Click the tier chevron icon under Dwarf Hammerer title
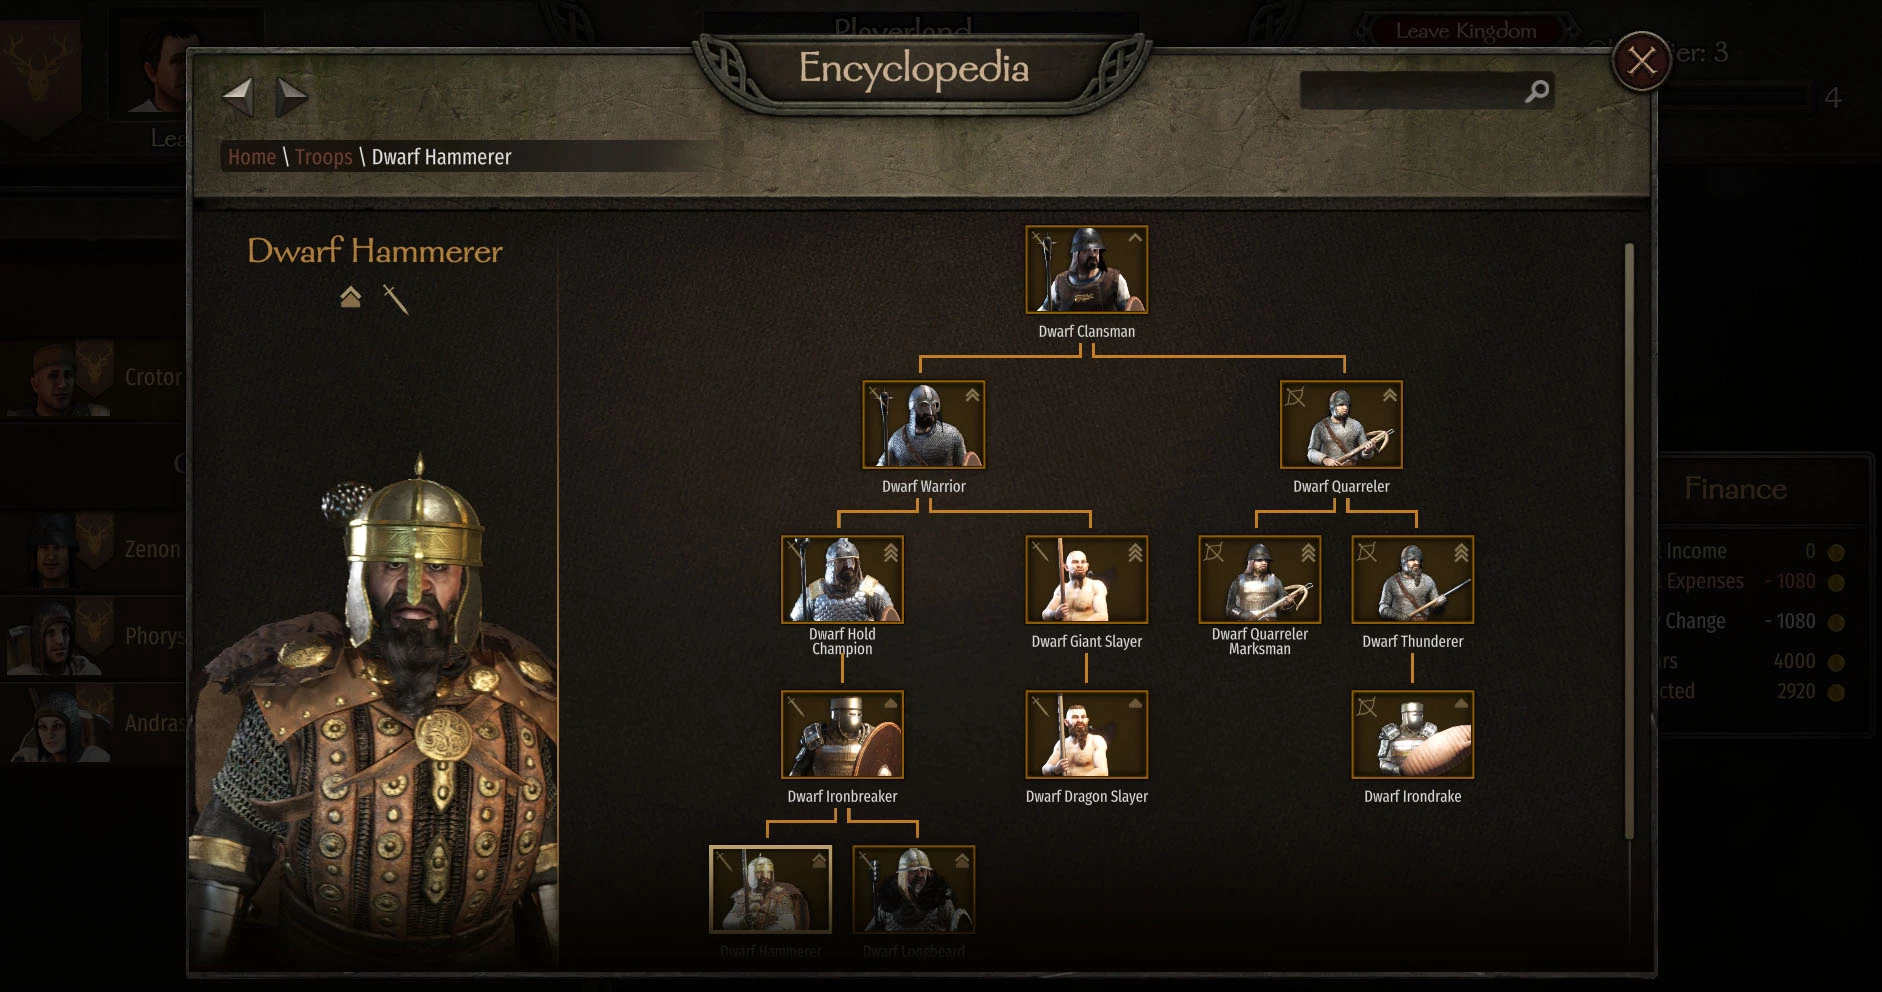 350,297
